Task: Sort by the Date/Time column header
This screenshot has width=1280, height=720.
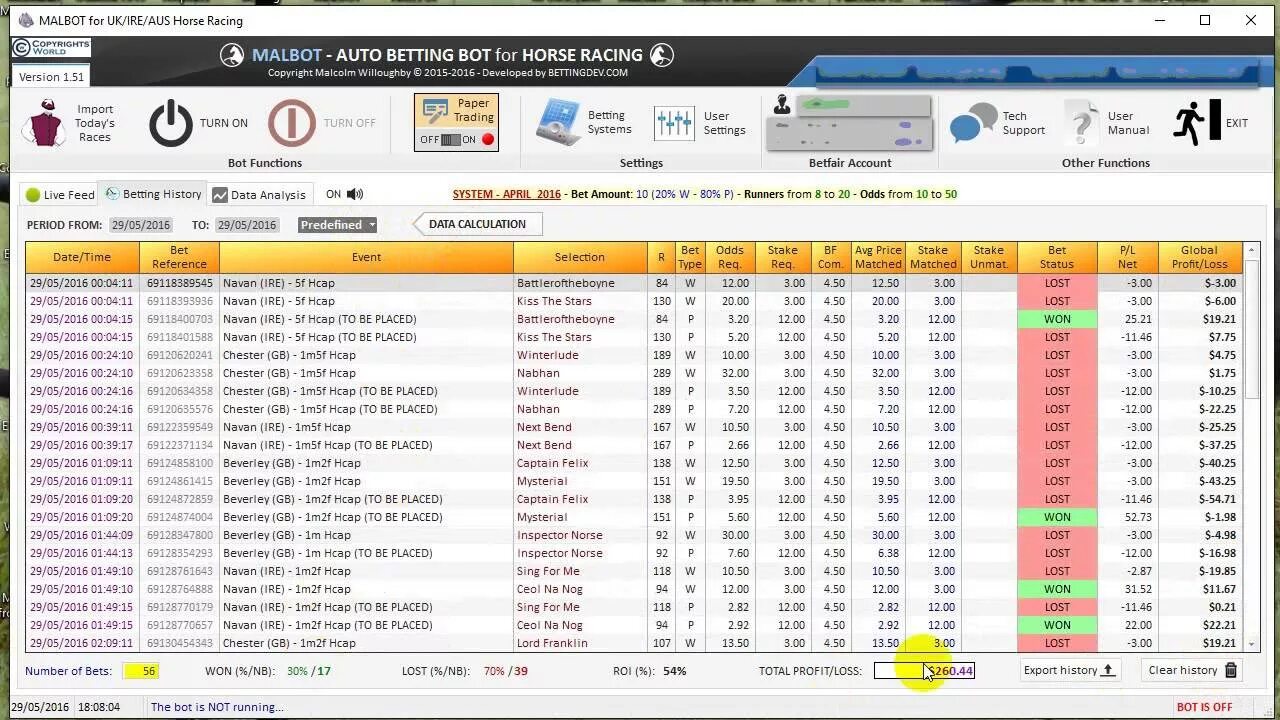Action: (x=82, y=257)
